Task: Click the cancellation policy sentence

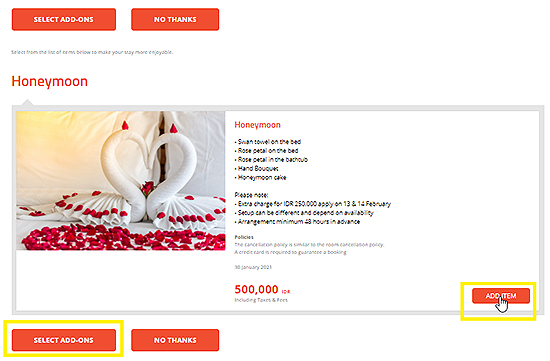Action: pos(309,245)
